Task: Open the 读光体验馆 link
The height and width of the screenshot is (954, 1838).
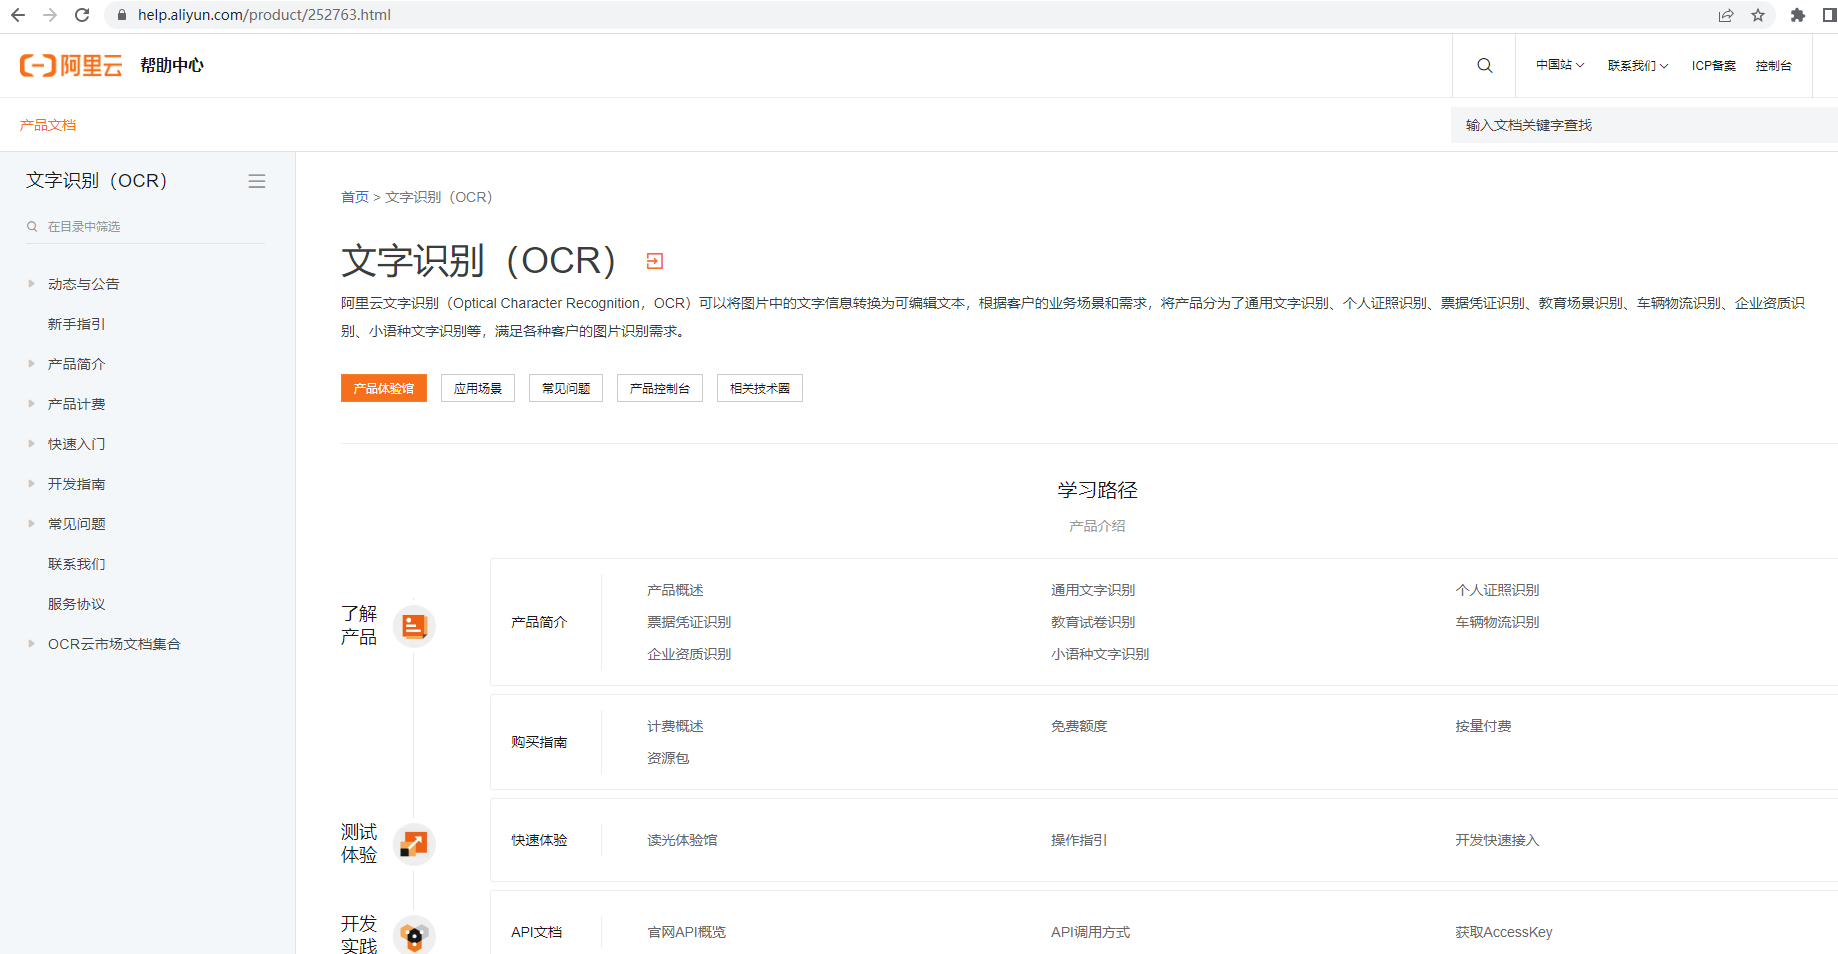Action: pyautogui.click(x=682, y=840)
